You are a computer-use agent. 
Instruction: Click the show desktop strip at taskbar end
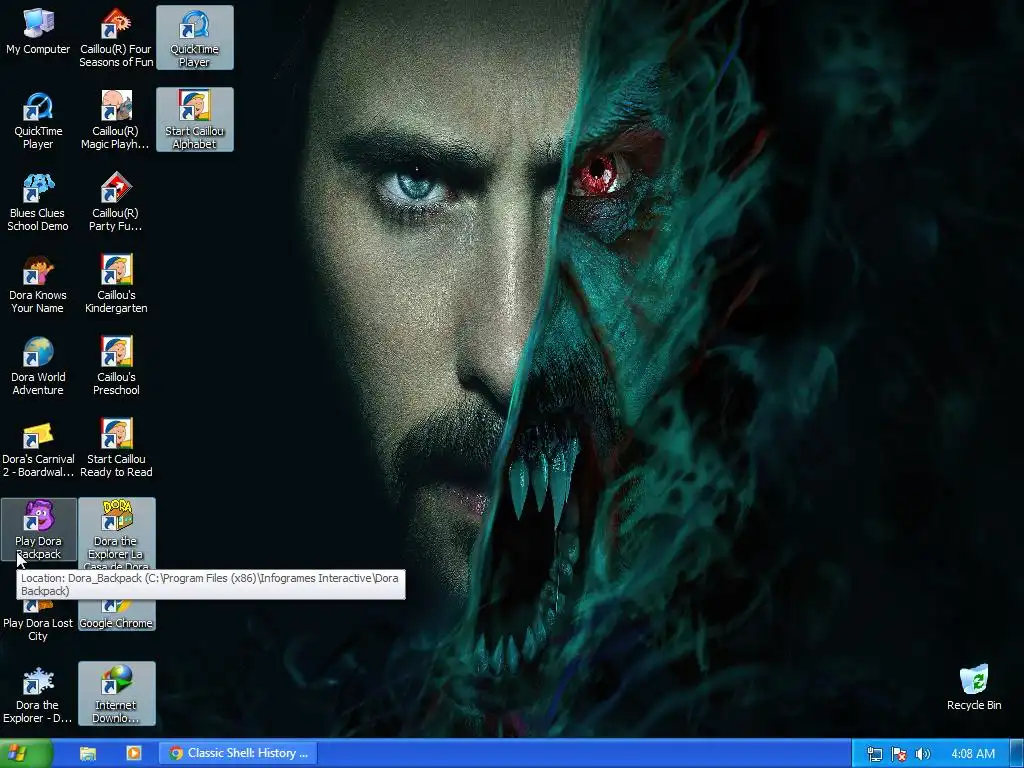coord(1017,754)
